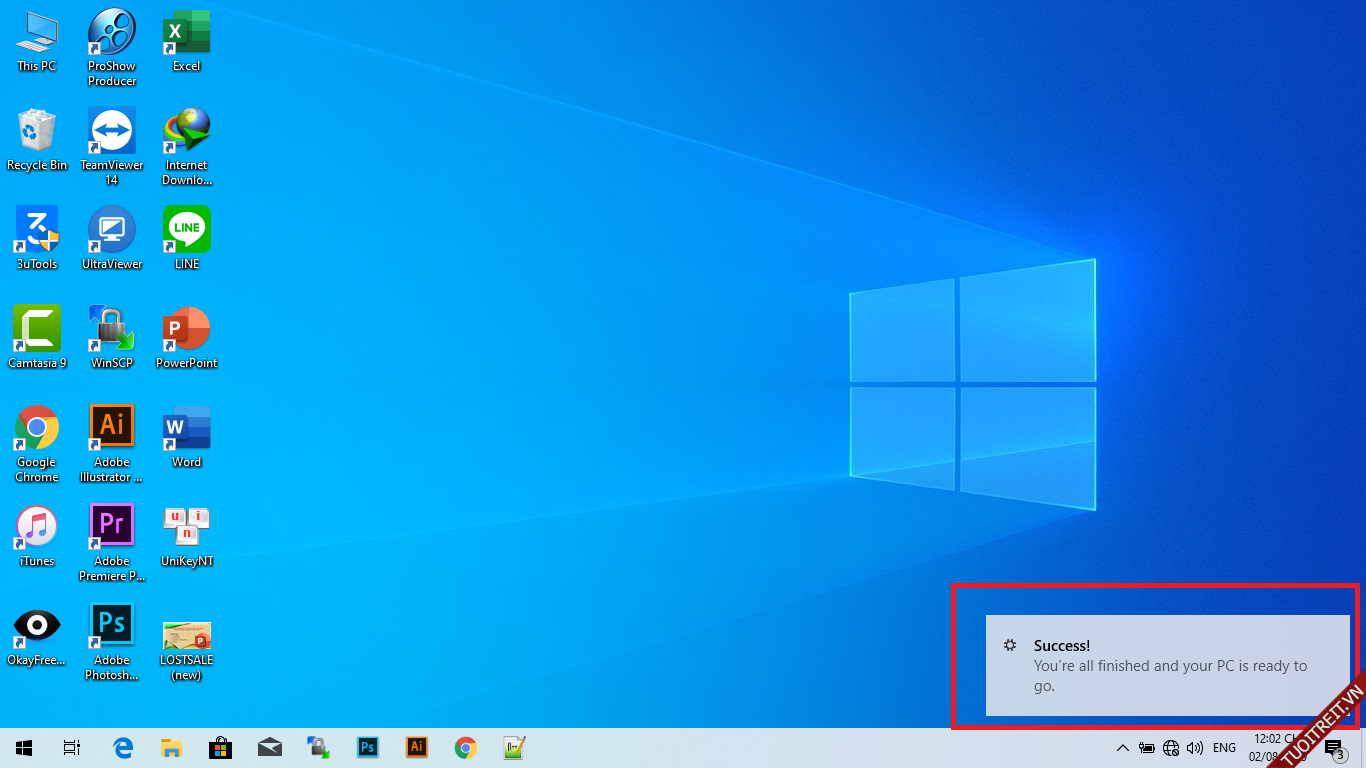The height and width of the screenshot is (768, 1366).
Task: Show hidden system tray icons
Action: 1122,748
